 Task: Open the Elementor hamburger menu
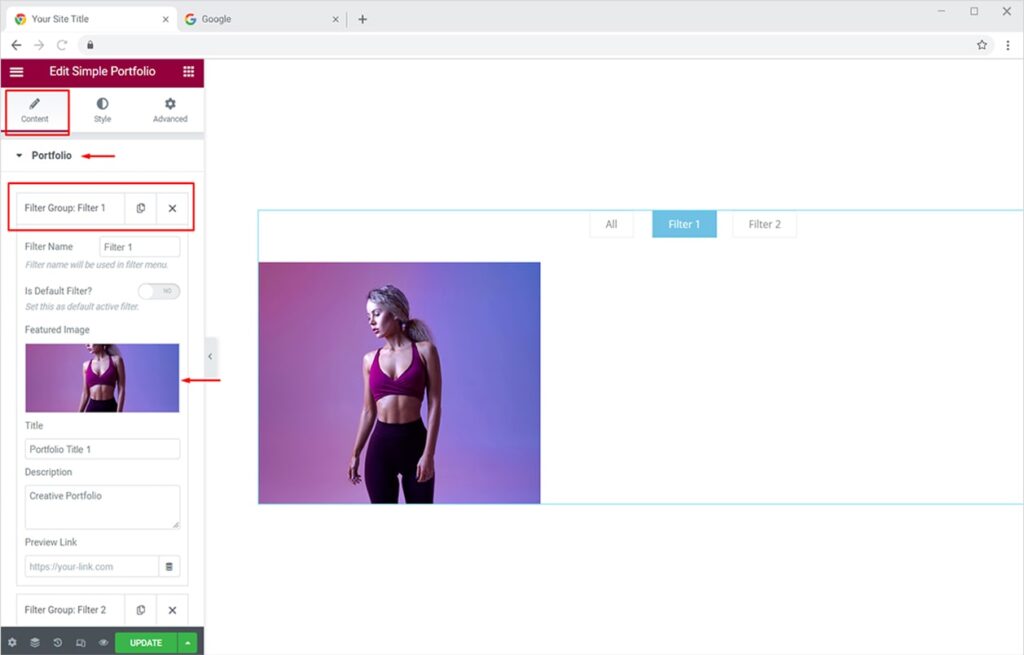(x=16, y=72)
